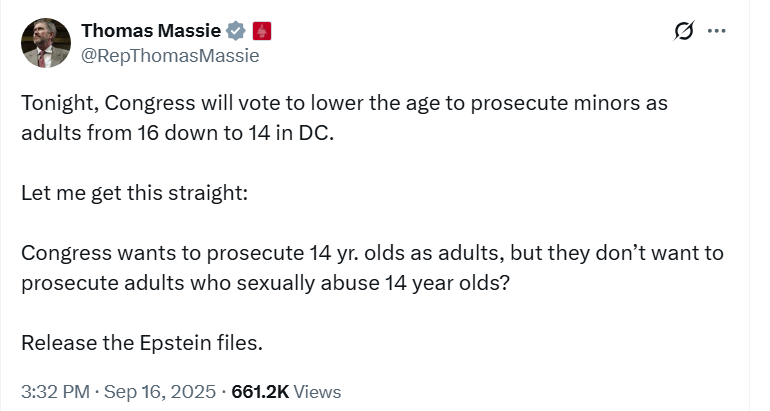Click the 'Congress wants to prosecute 14 yr.' line
The height and width of the screenshot is (411, 770).
(x=372, y=253)
